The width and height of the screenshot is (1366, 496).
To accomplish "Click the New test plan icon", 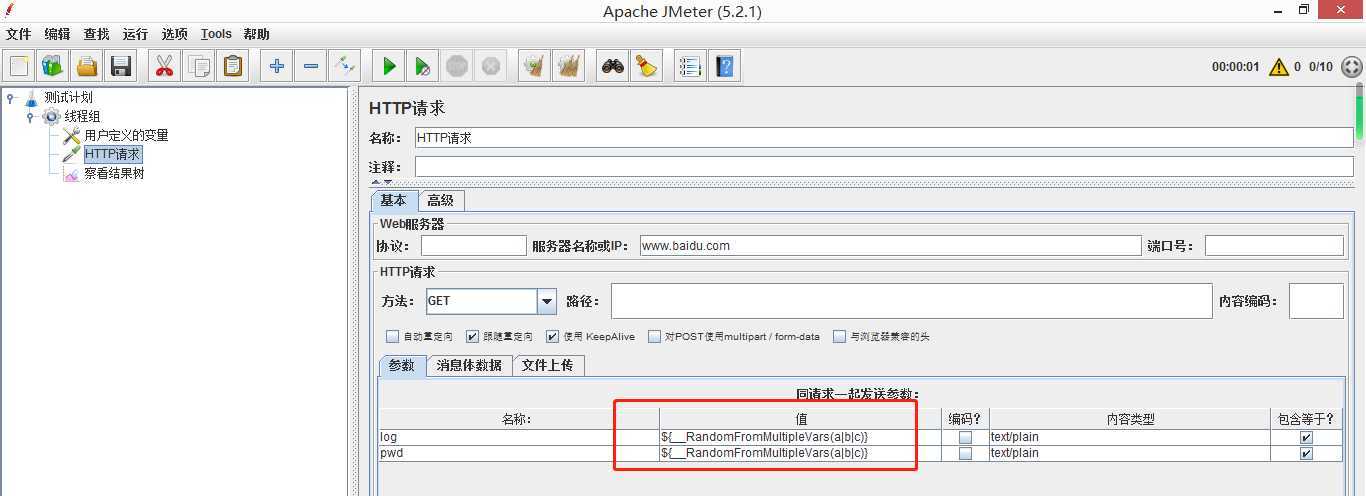I will coord(19,66).
